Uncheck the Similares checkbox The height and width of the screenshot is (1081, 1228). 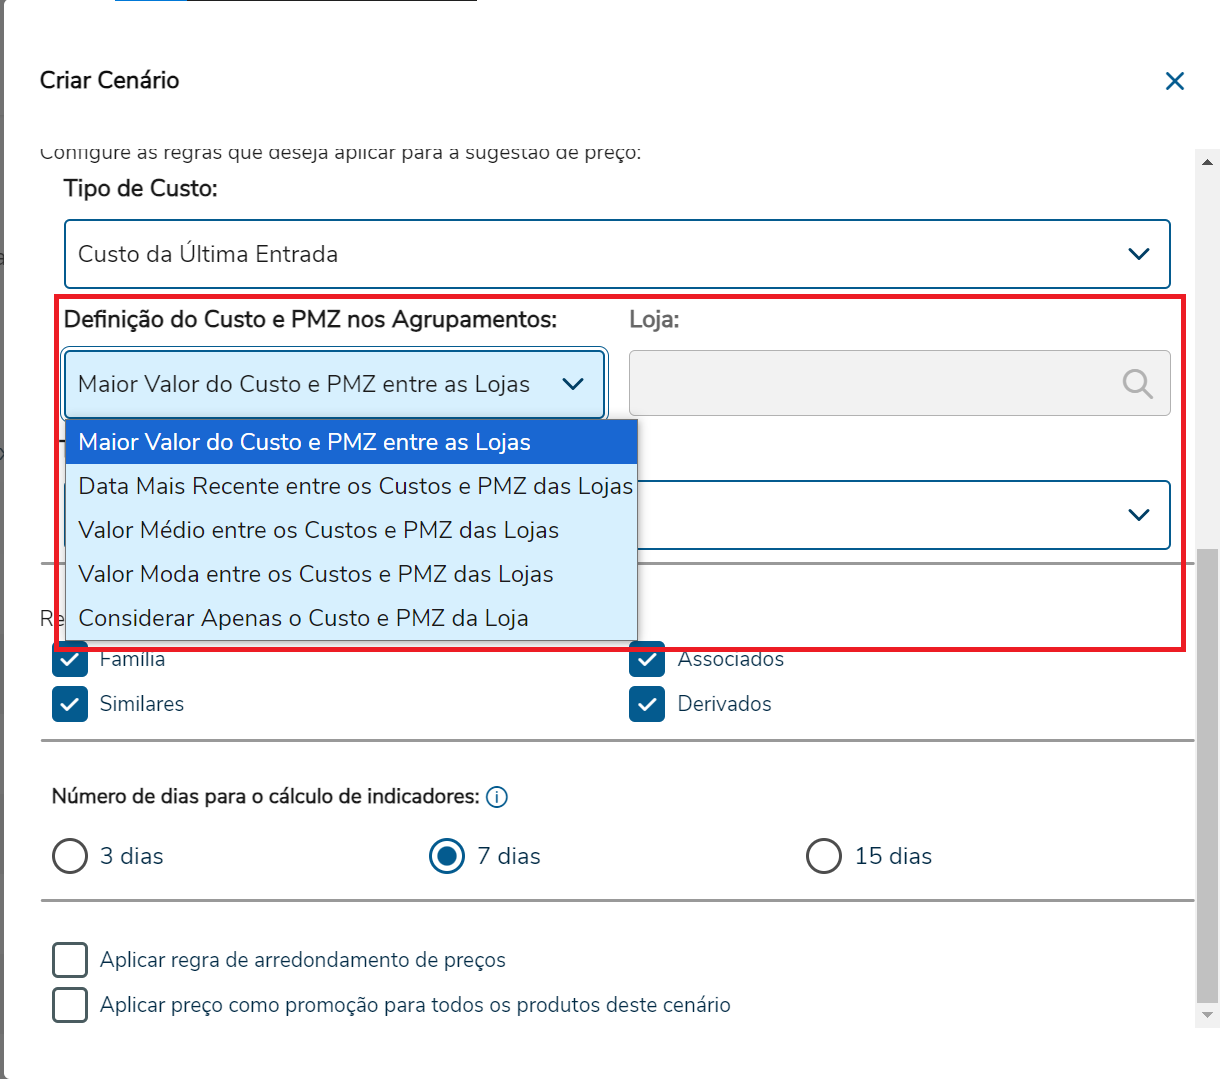pos(70,704)
